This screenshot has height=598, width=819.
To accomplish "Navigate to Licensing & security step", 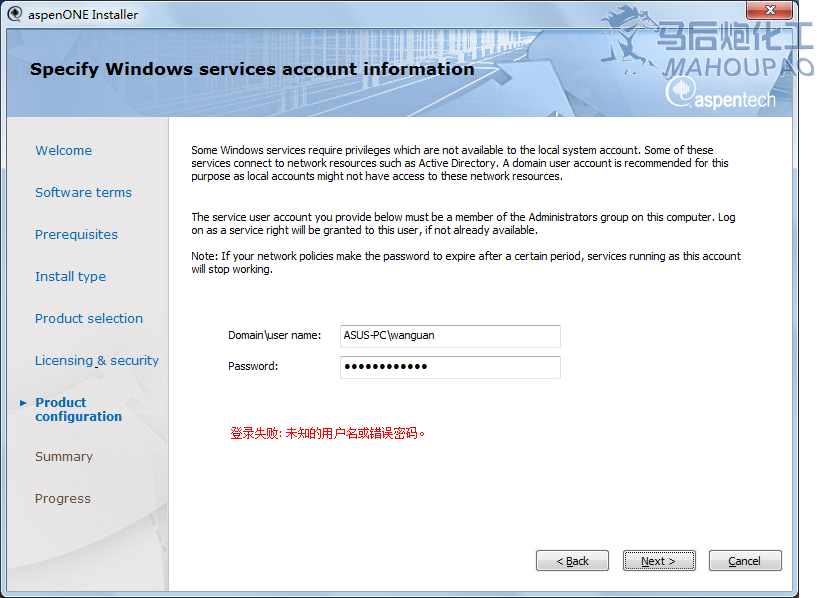I will [97, 360].
